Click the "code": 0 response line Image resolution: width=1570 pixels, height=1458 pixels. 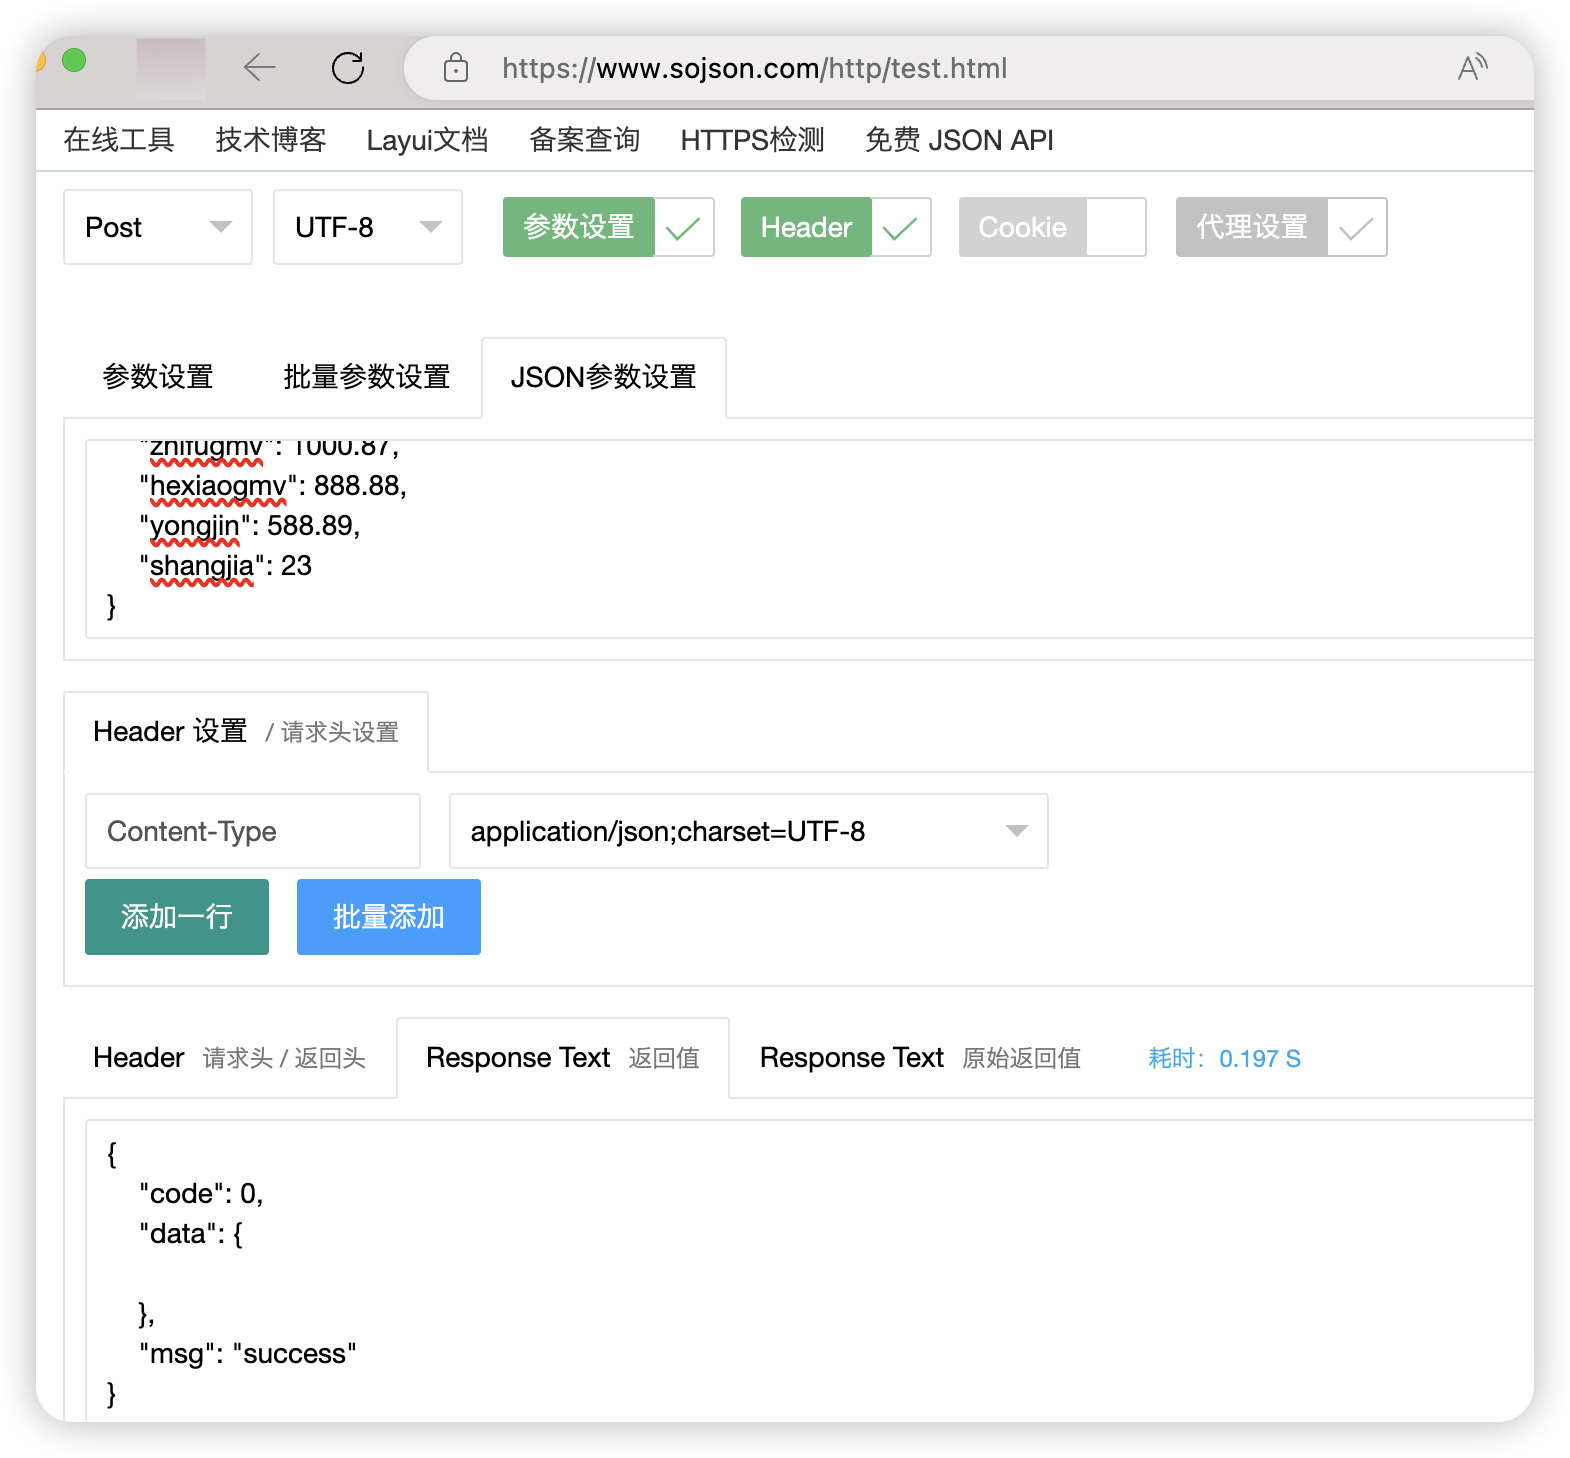pyautogui.click(x=201, y=1194)
